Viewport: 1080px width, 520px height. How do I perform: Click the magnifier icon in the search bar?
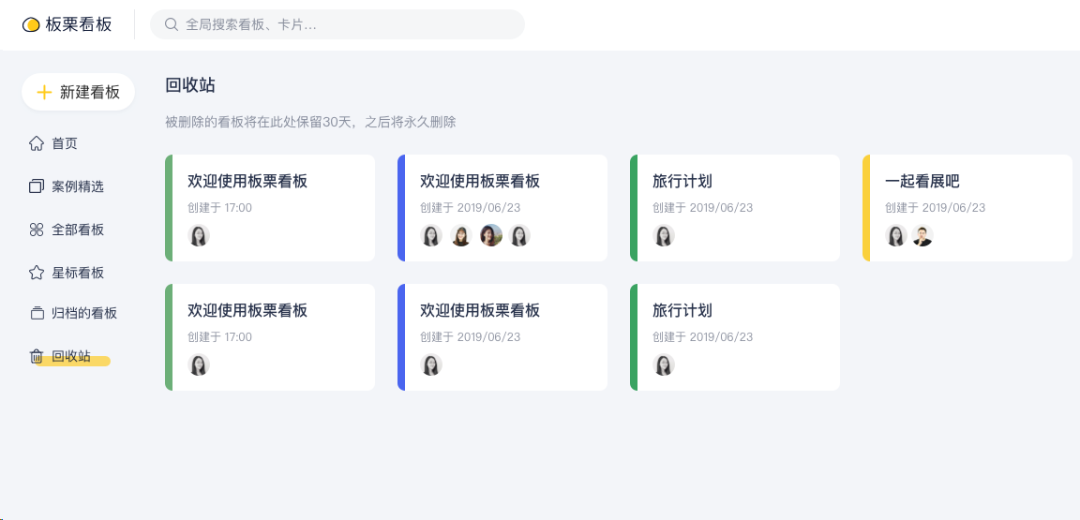click(x=172, y=25)
